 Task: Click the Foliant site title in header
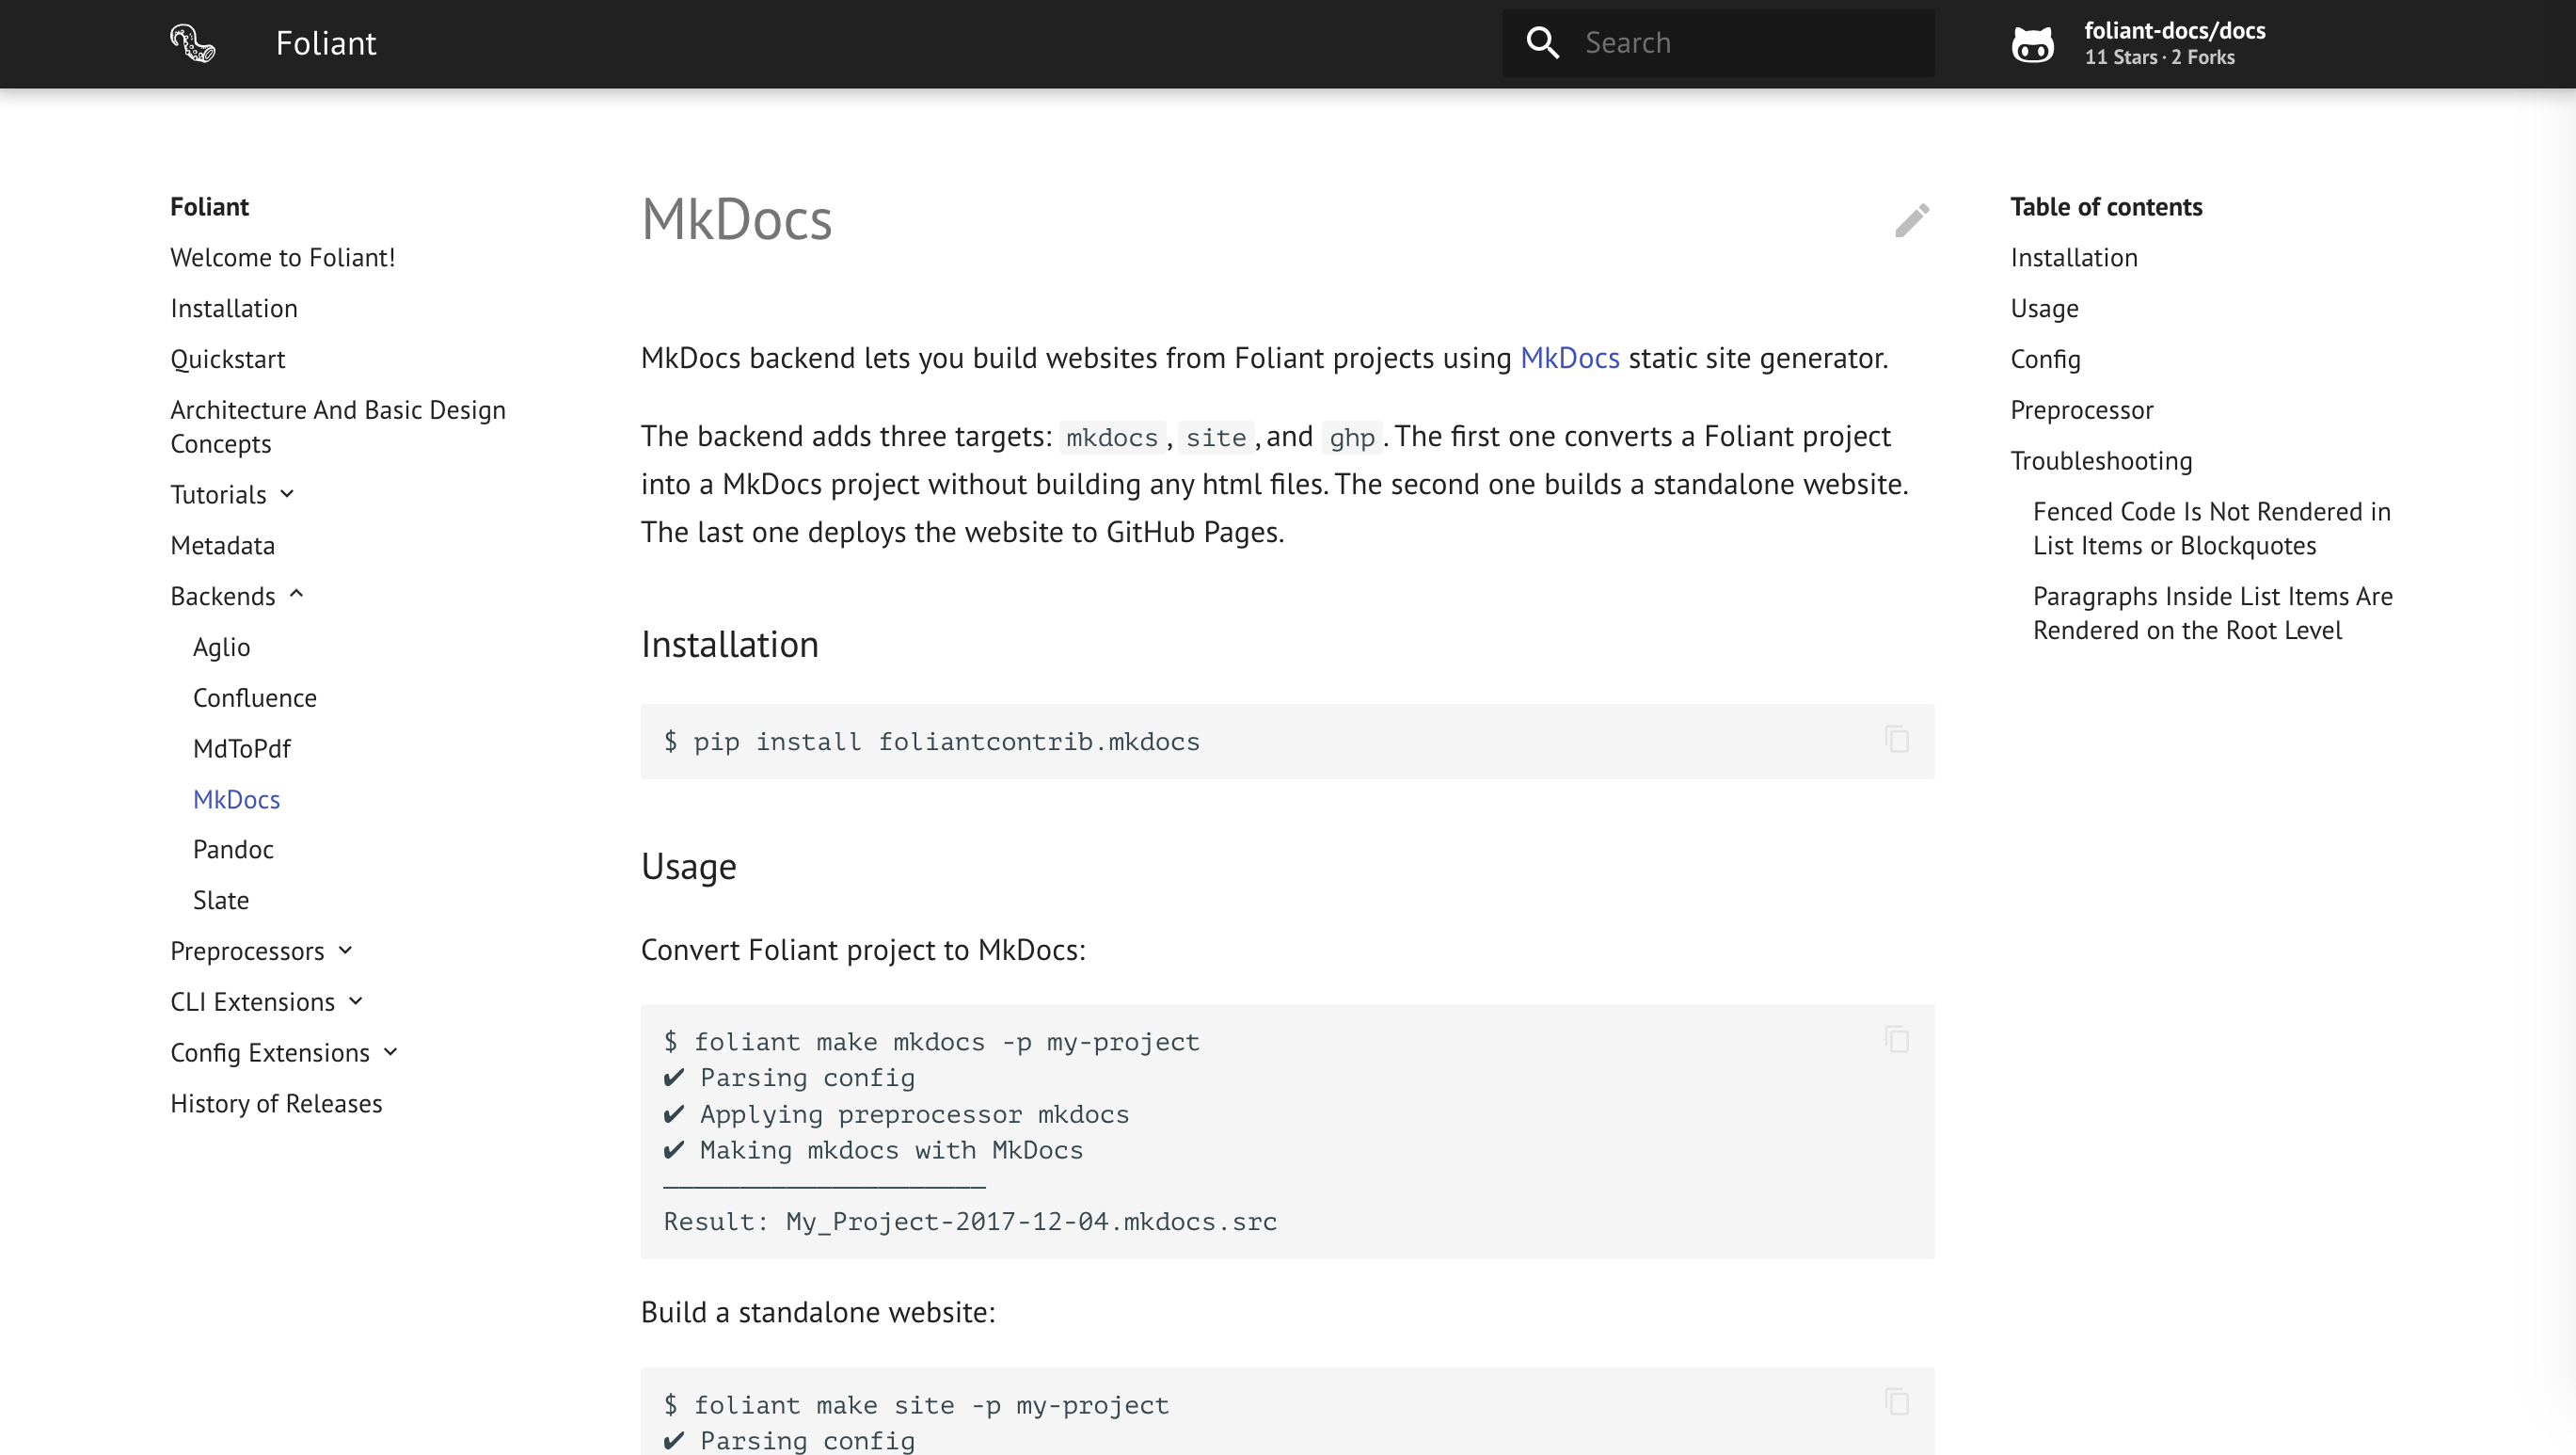326,43
